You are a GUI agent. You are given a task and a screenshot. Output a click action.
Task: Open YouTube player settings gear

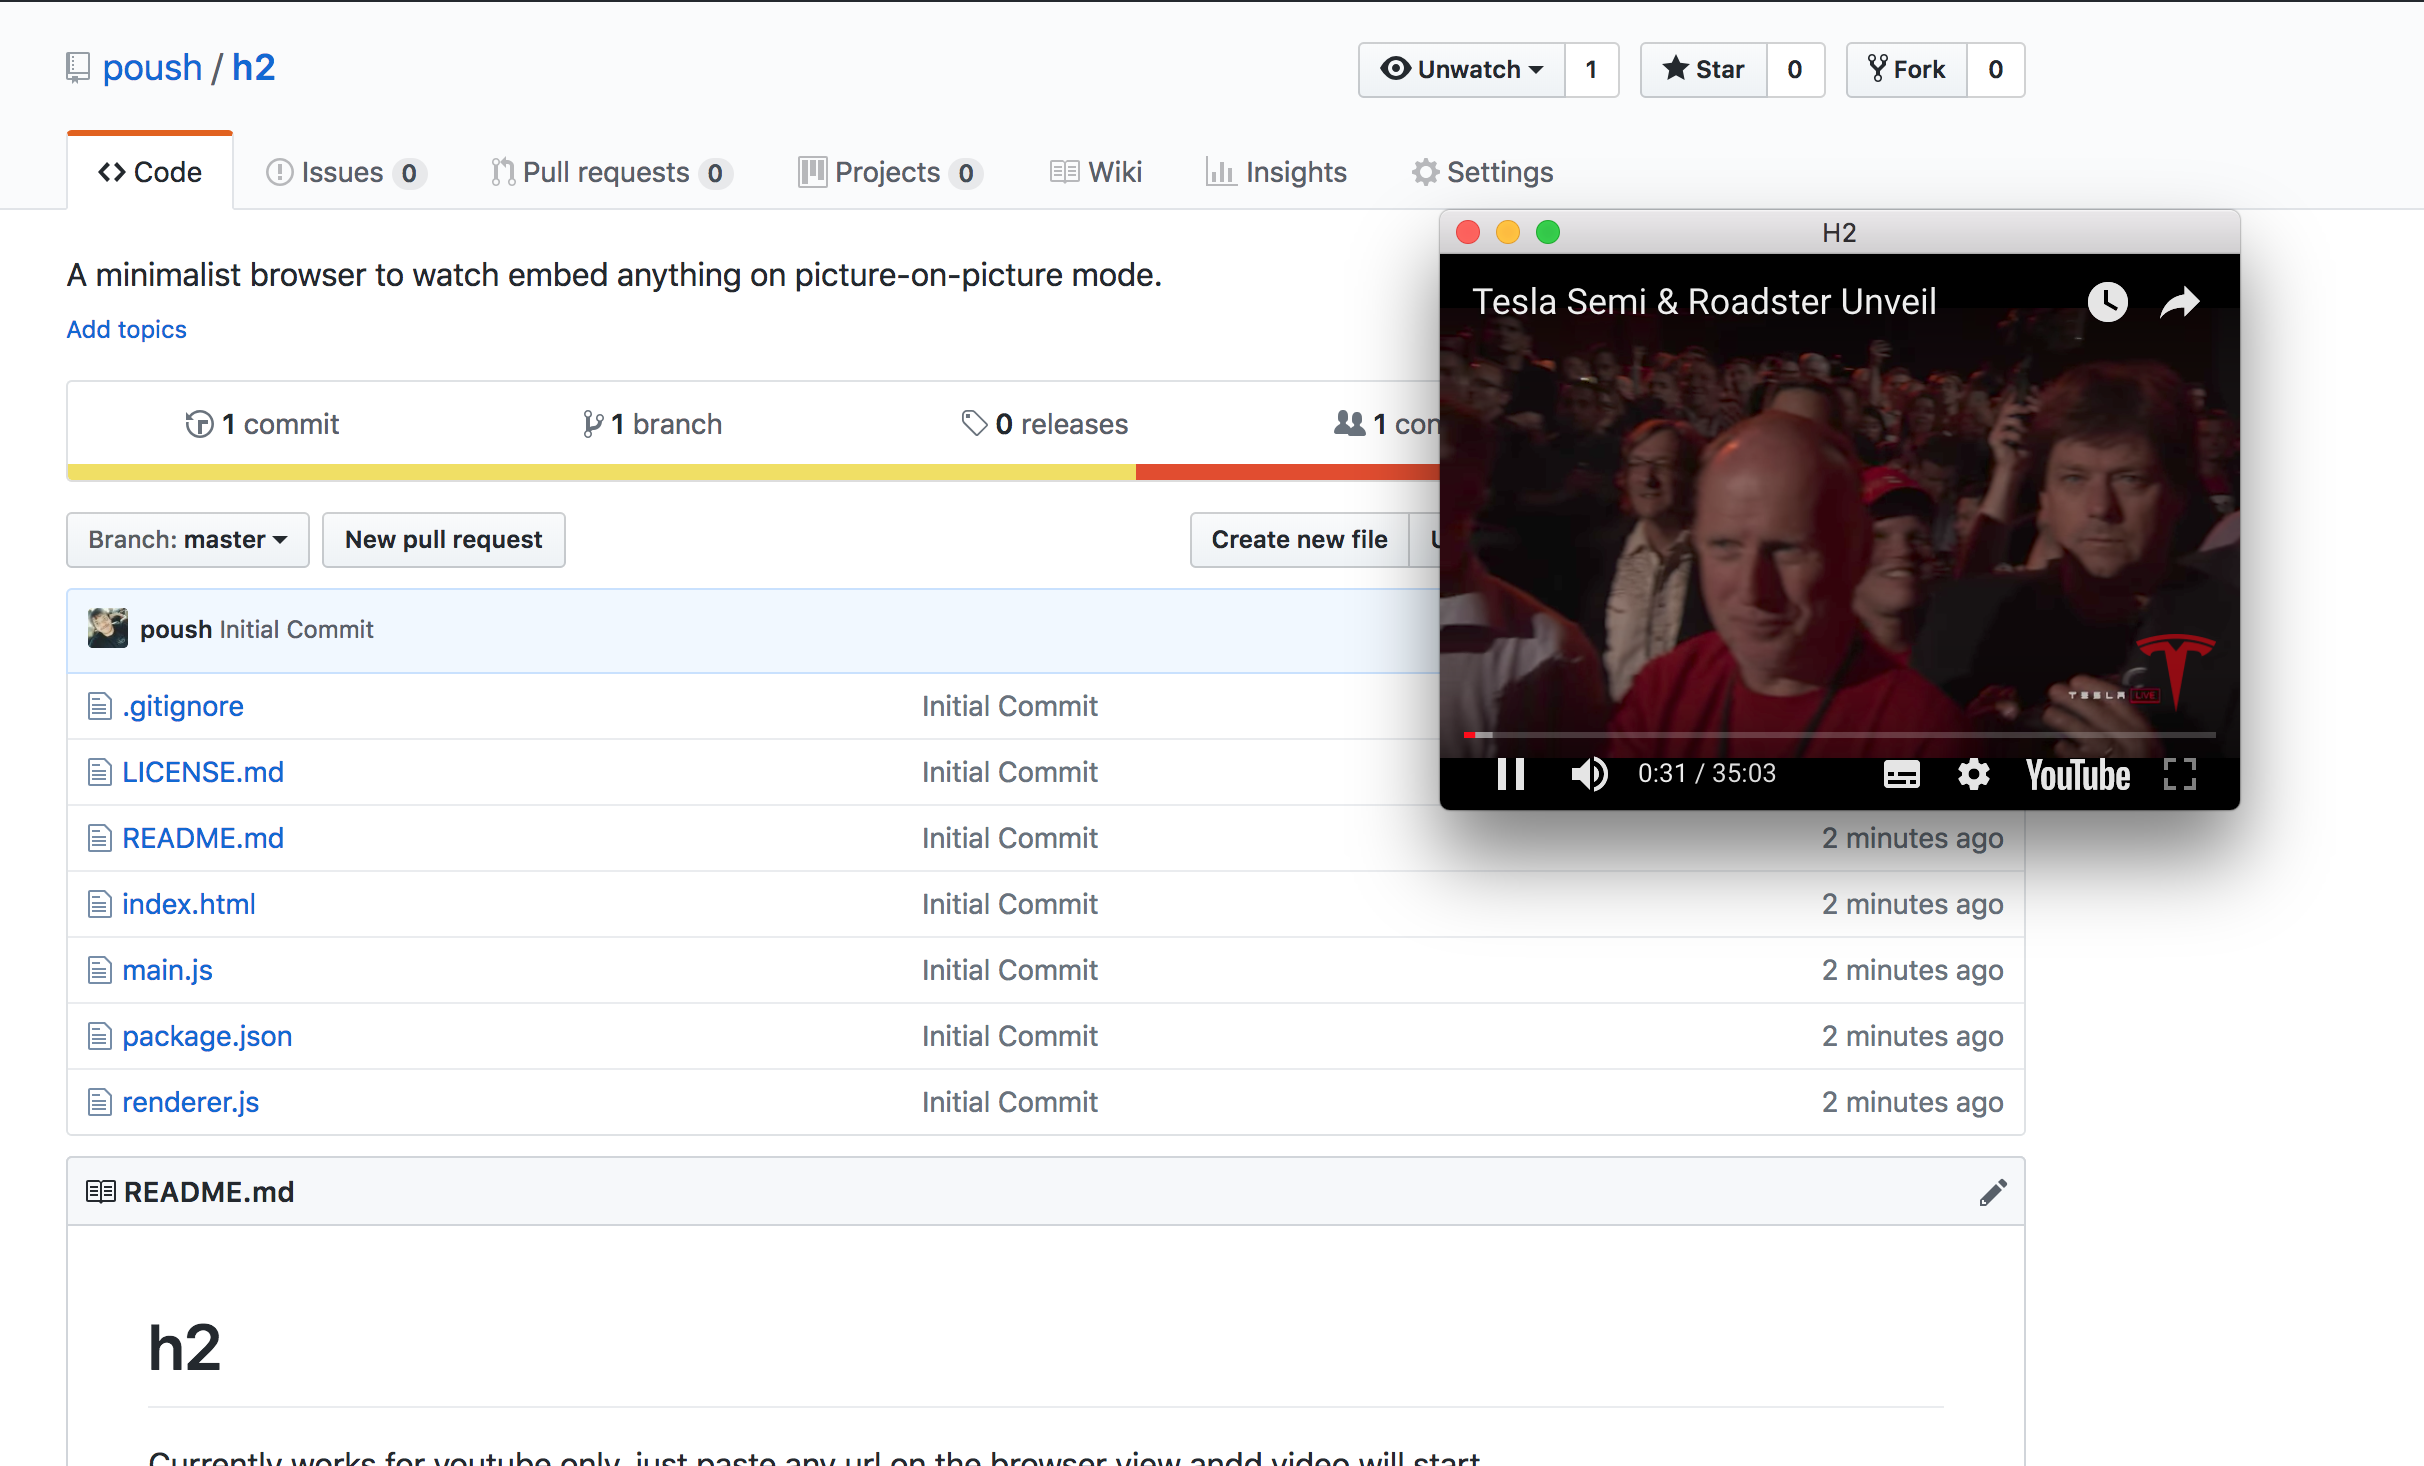(1973, 775)
